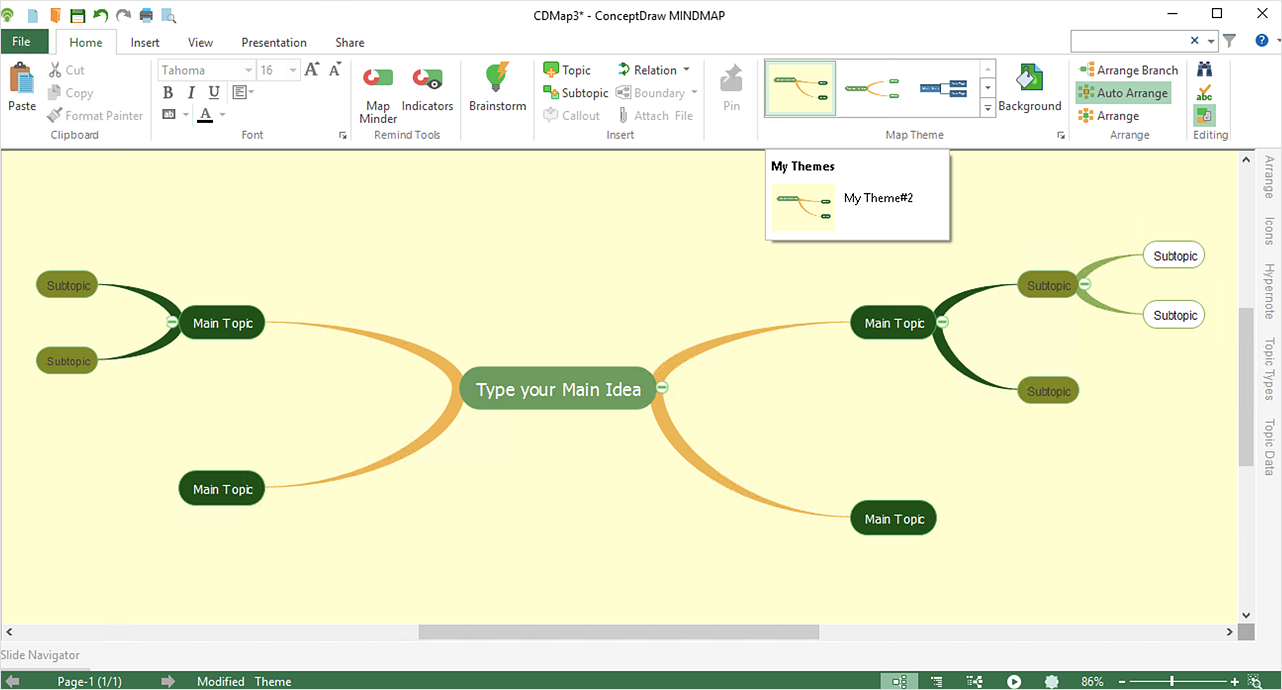Click the binoculars Find icon

pyautogui.click(x=1205, y=70)
